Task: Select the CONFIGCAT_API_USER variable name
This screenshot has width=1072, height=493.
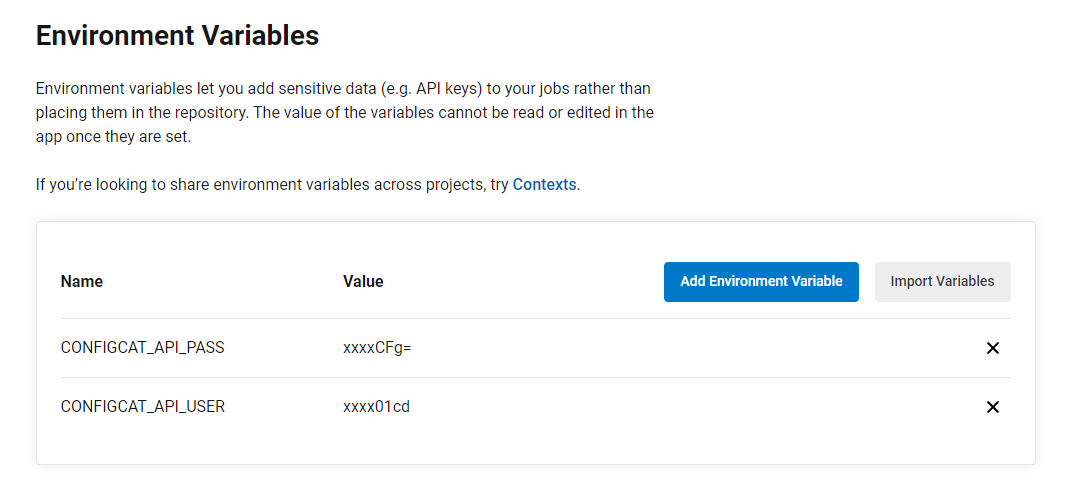Action: [142, 407]
